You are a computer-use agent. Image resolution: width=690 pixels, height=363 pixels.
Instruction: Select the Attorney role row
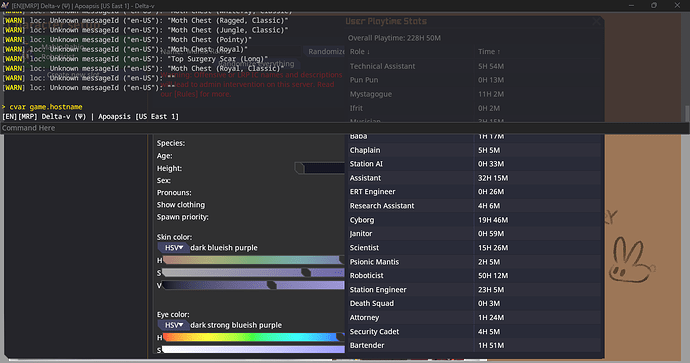(474, 317)
